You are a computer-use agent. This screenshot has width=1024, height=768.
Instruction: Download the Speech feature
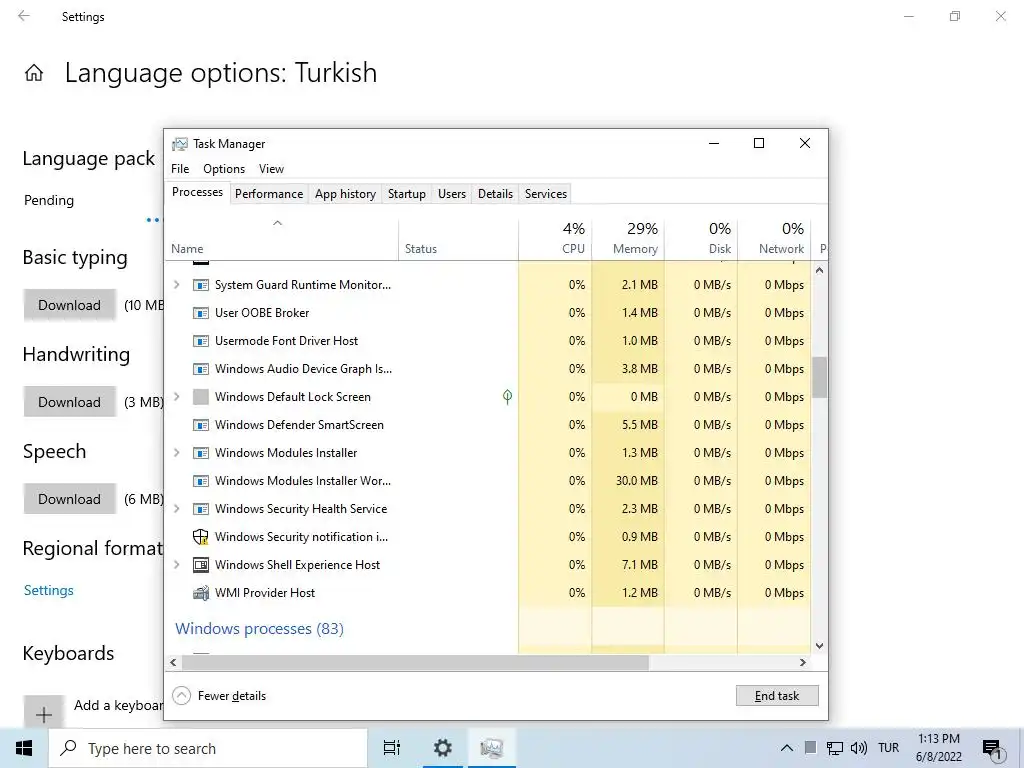pos(70,499)
